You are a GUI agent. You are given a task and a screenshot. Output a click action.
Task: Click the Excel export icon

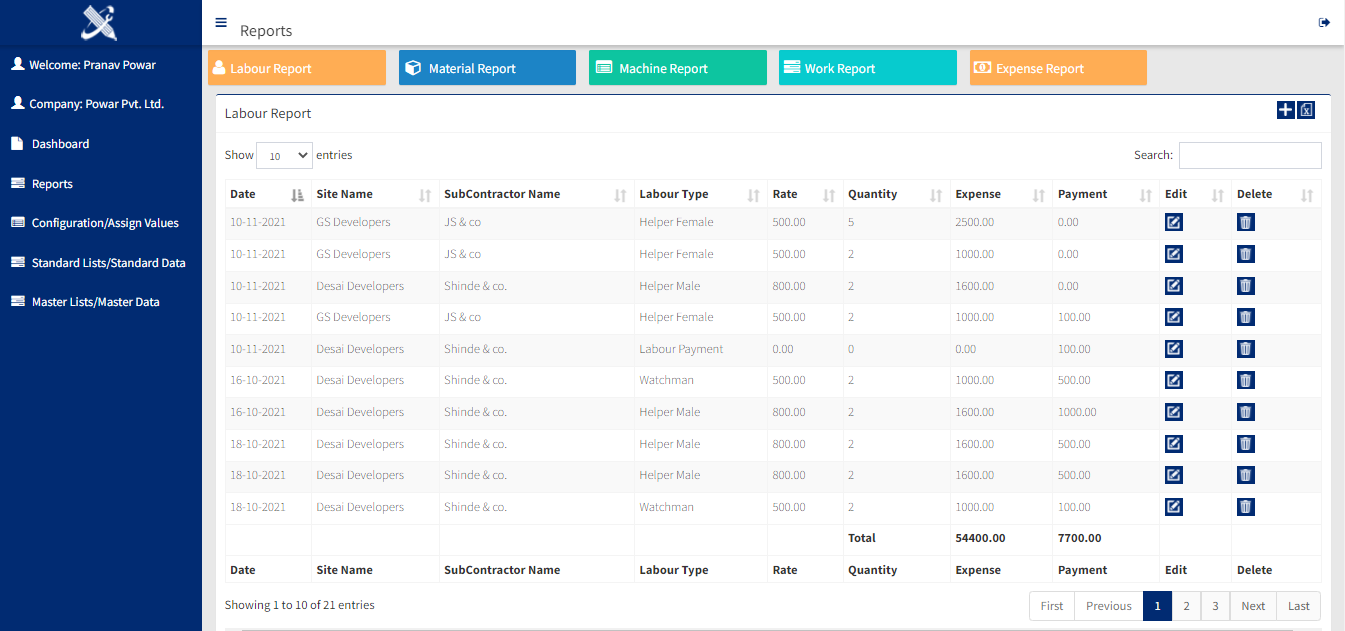point(1306,110)
